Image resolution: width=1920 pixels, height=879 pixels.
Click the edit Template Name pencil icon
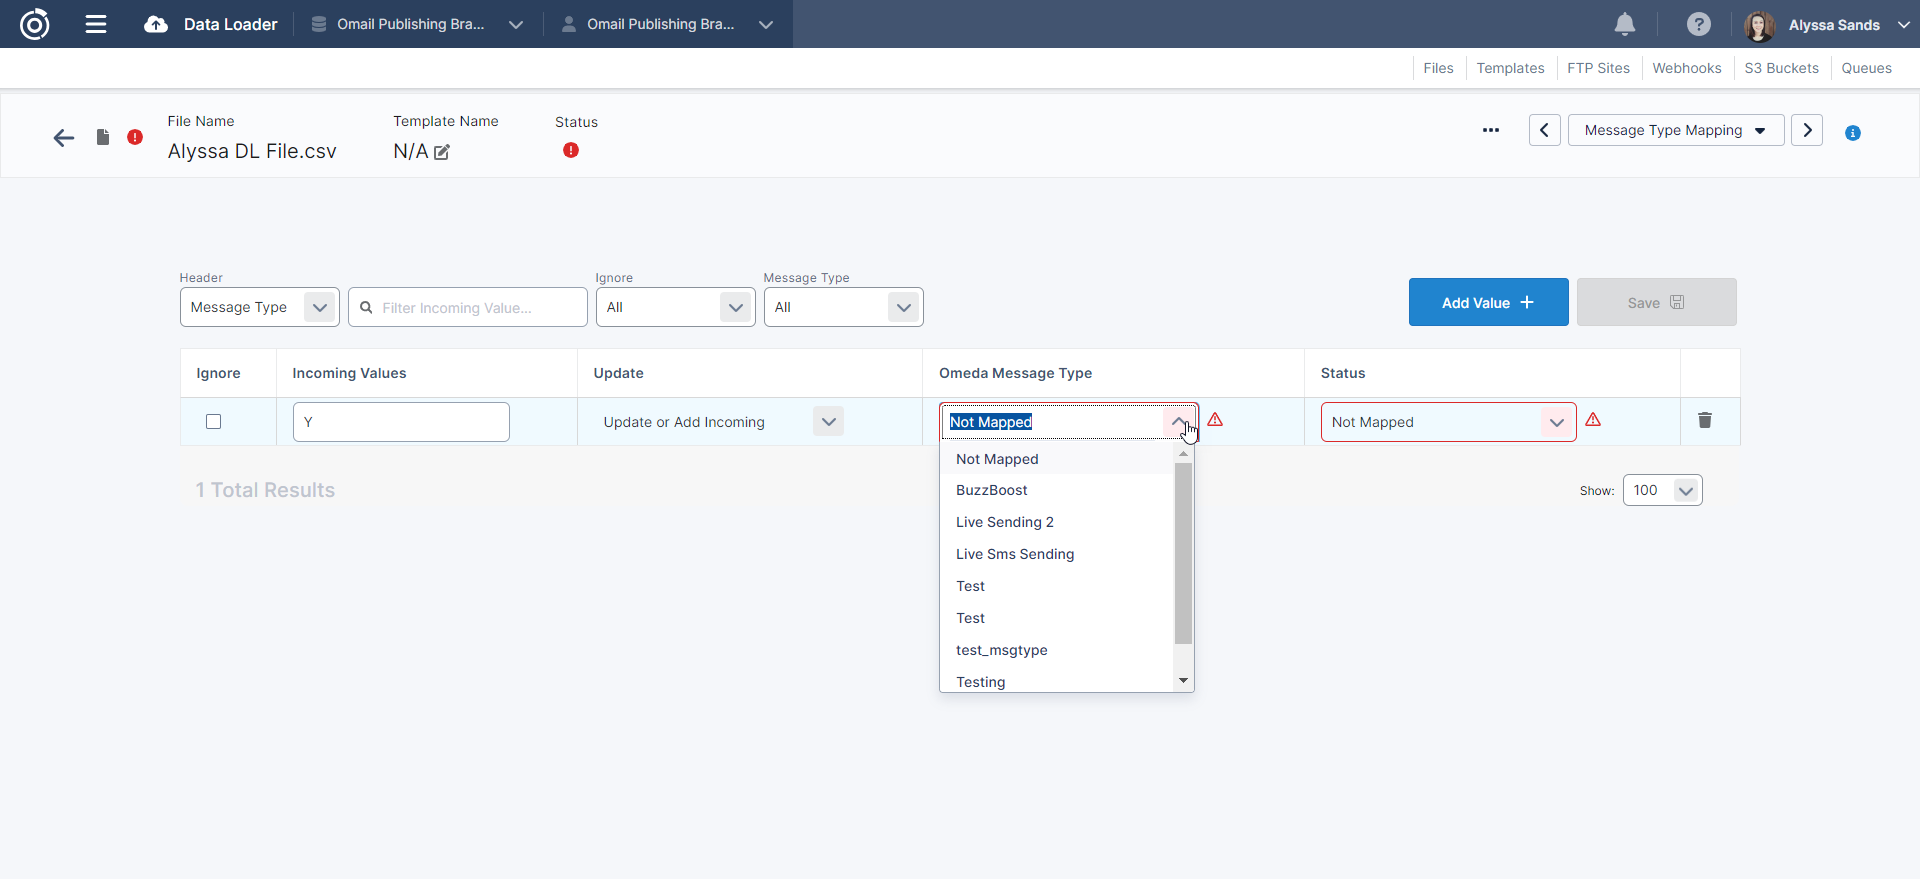442,152
